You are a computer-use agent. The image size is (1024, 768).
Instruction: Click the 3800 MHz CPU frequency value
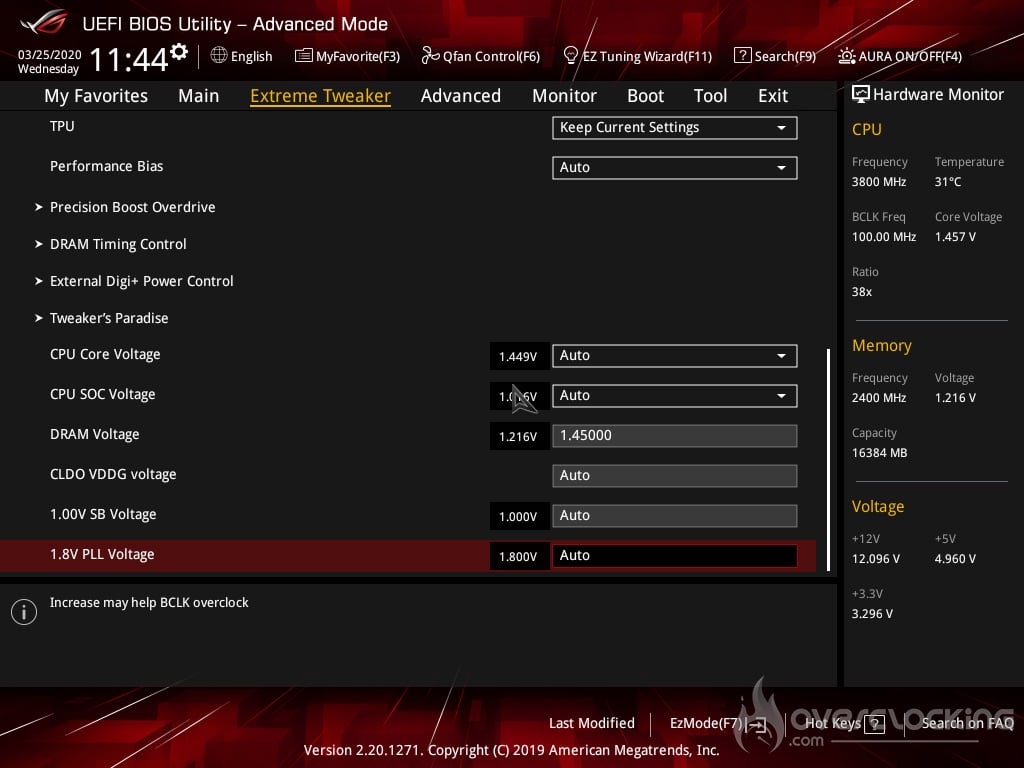pos(879,182)
